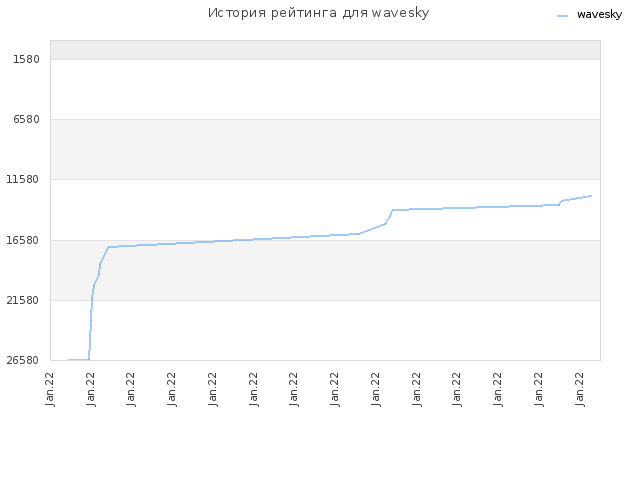640x480 pixels.
Task: Click the chart title История рейтинга для wavesky
Action: (318, 13)
